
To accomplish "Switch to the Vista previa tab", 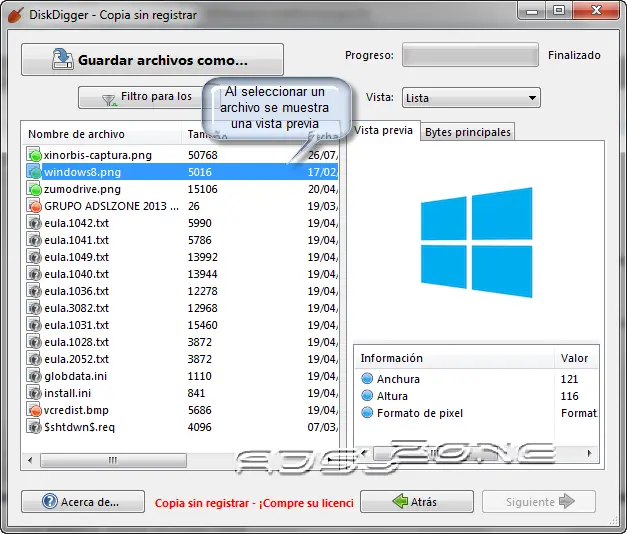I will coord(383,130).
